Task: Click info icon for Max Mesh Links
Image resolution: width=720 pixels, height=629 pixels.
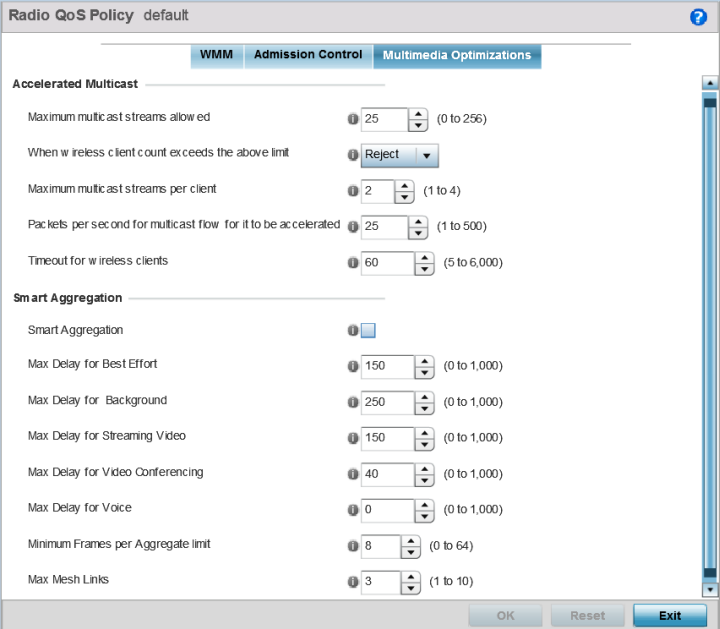Action: point(353,582)
